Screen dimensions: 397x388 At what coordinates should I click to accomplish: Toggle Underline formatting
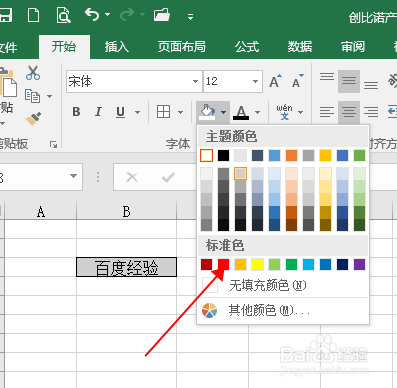coord(121,112)
